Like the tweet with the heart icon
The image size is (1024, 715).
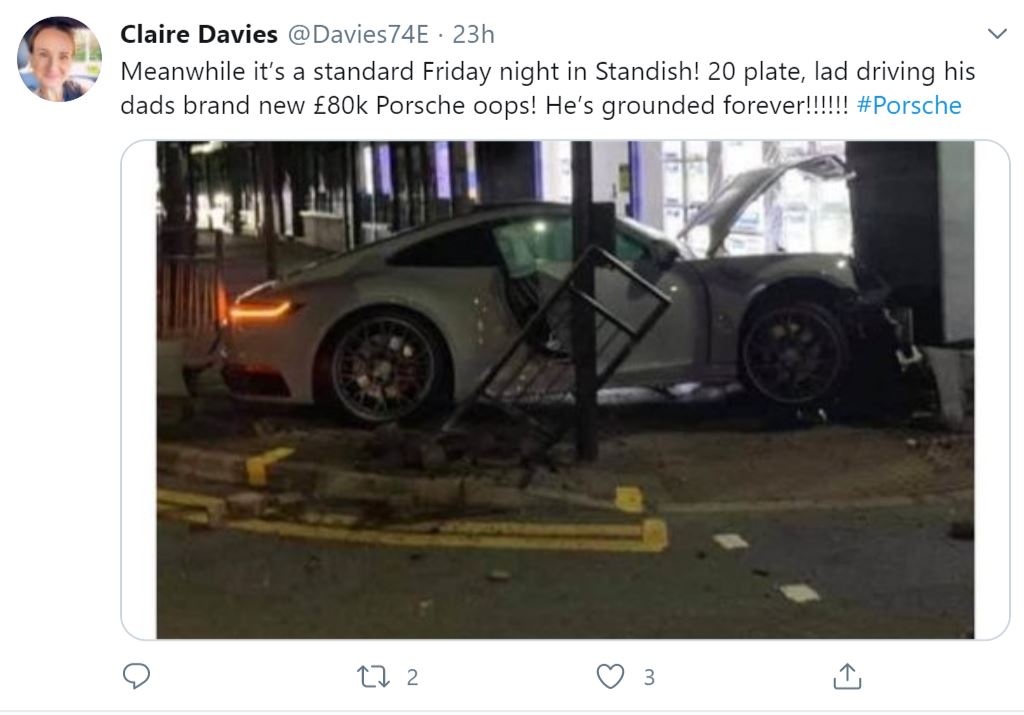coord(611,676)
